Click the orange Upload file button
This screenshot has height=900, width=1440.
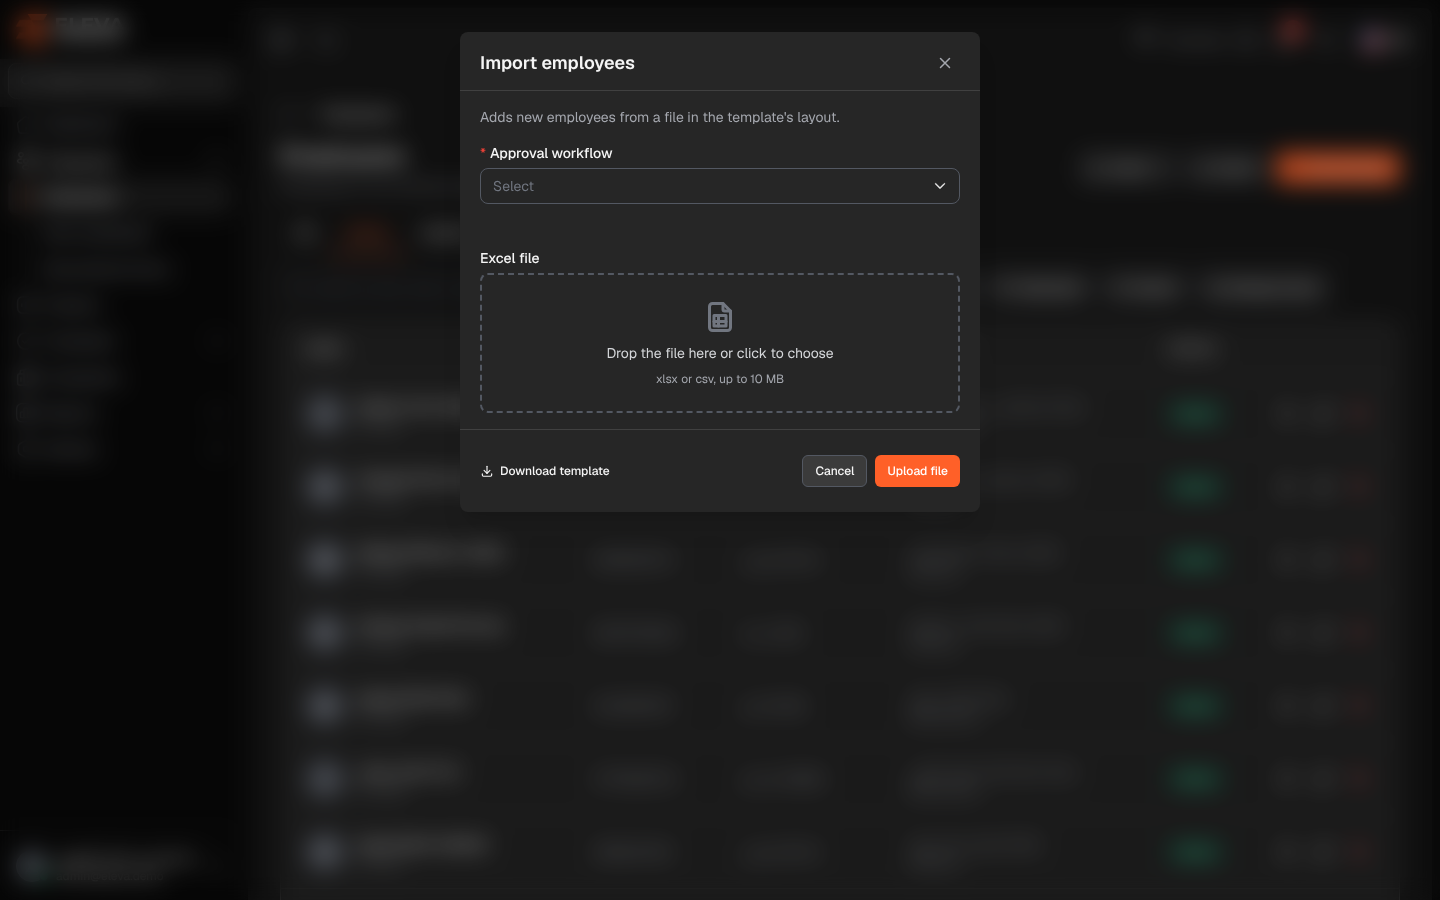(x=917, y=471)
